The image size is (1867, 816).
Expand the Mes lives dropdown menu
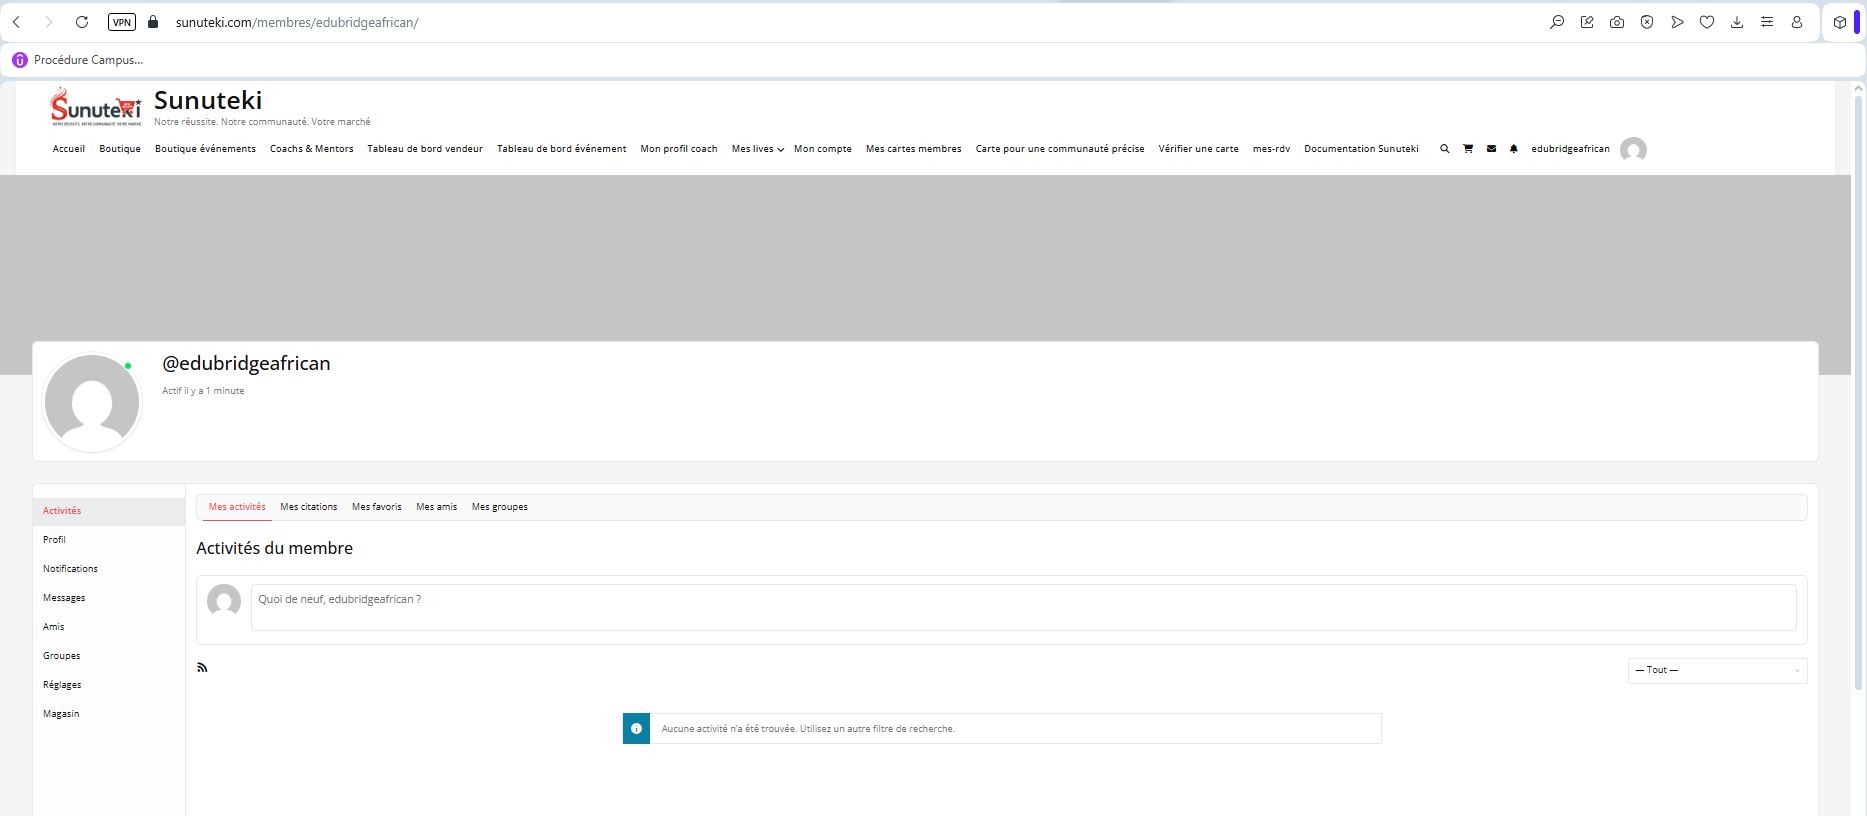(757, 149)
